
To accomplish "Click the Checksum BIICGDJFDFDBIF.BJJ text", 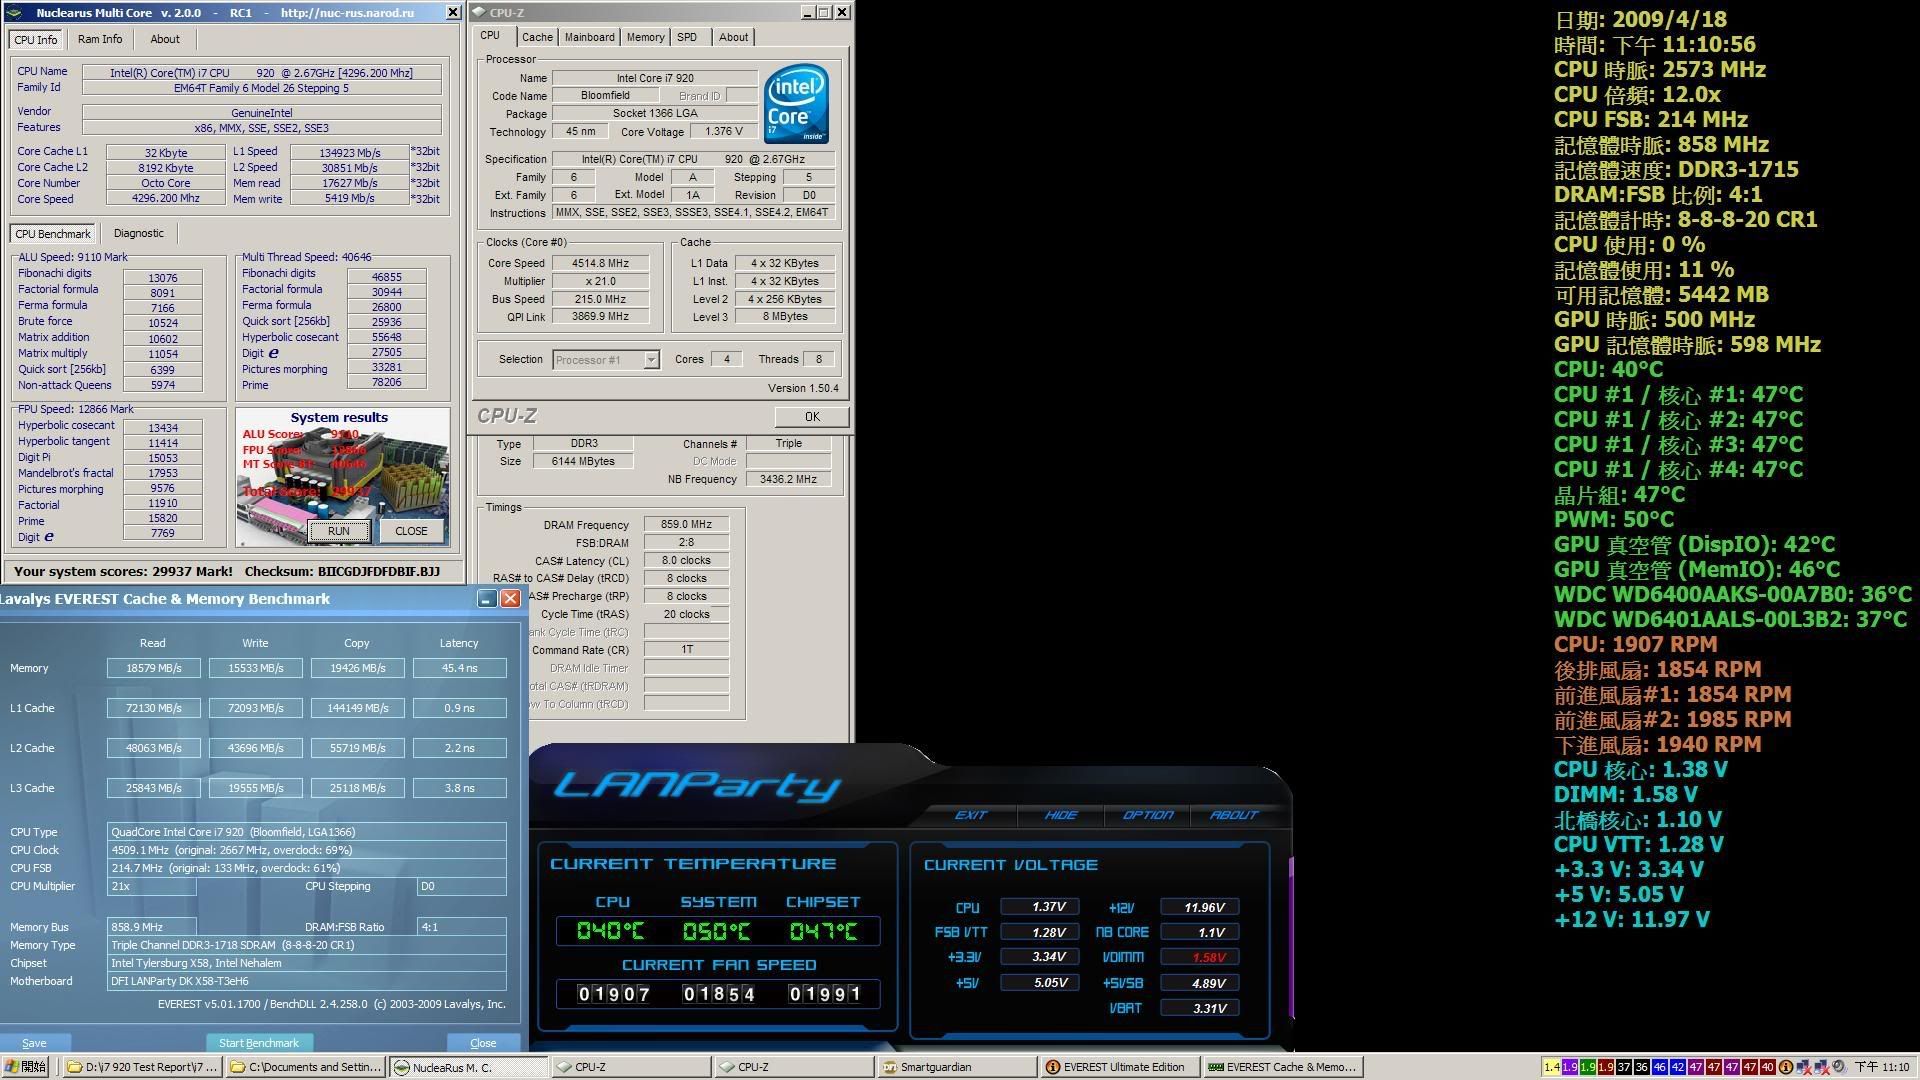I will click(342, 571).
